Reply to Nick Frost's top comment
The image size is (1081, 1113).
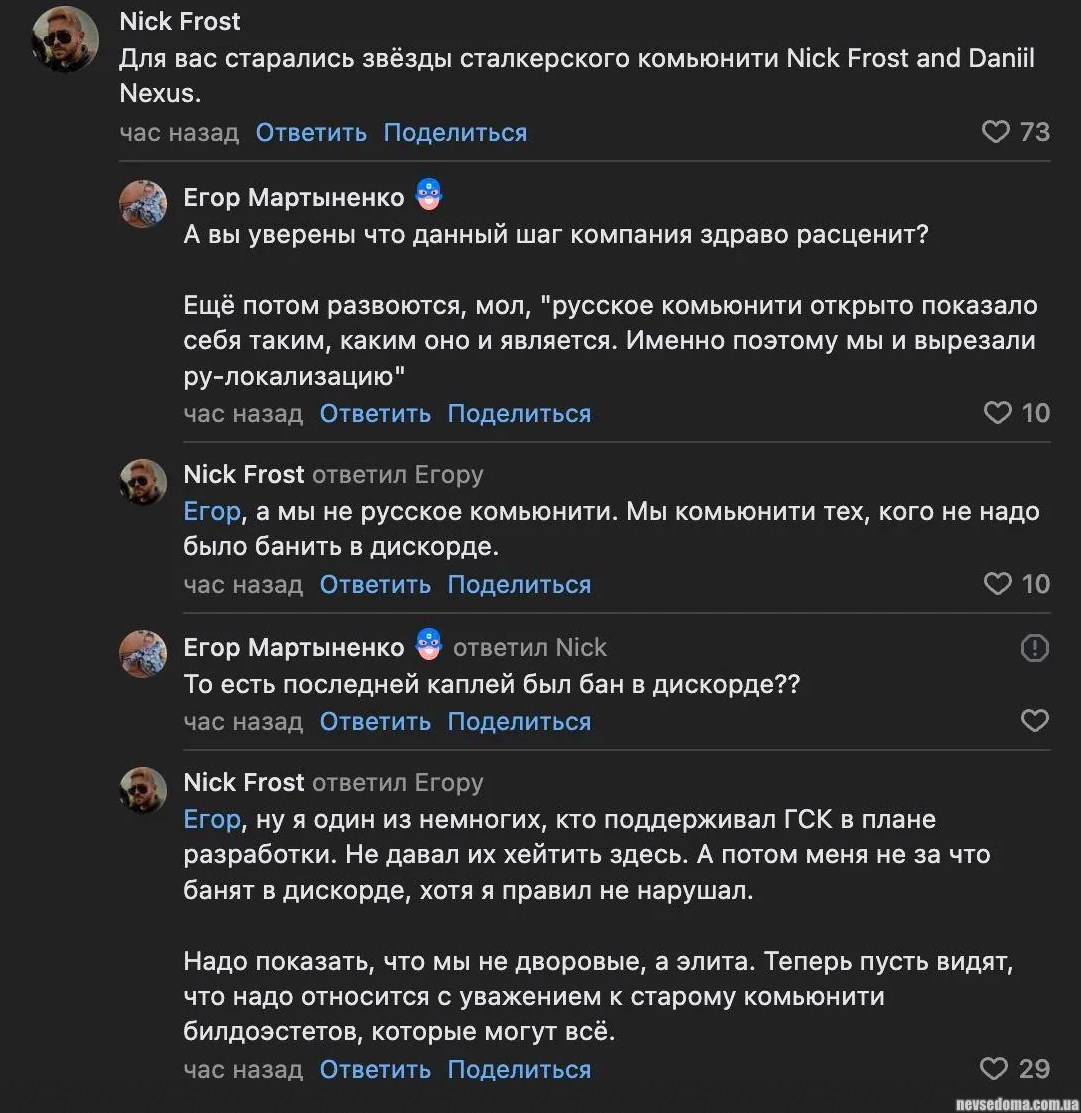[x=311, y=132]
